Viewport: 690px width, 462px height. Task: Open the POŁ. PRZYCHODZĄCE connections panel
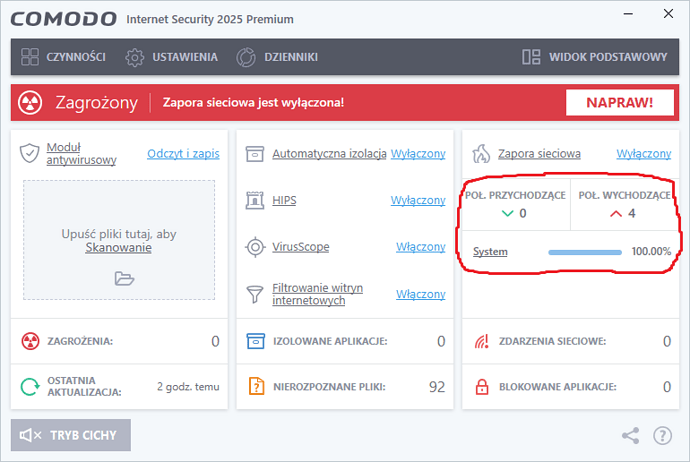[516, 205]
